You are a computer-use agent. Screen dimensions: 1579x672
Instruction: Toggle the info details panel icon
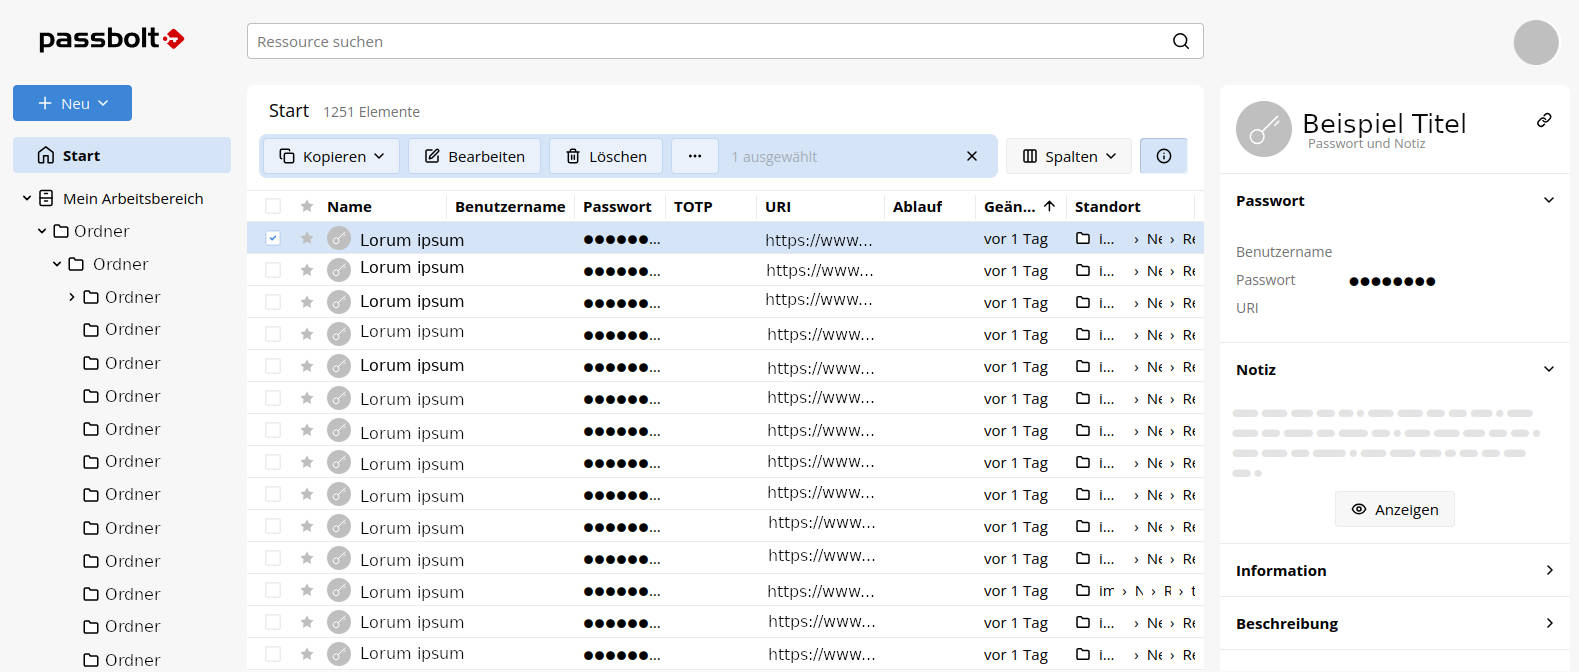click(x=1163, y=156)
